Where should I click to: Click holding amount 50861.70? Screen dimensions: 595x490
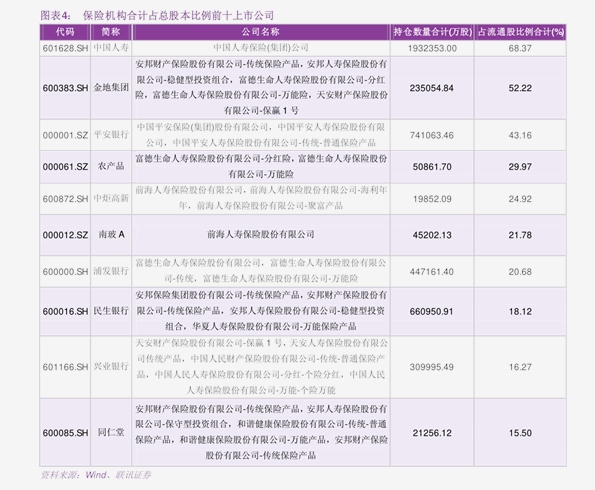coord(432,167)
